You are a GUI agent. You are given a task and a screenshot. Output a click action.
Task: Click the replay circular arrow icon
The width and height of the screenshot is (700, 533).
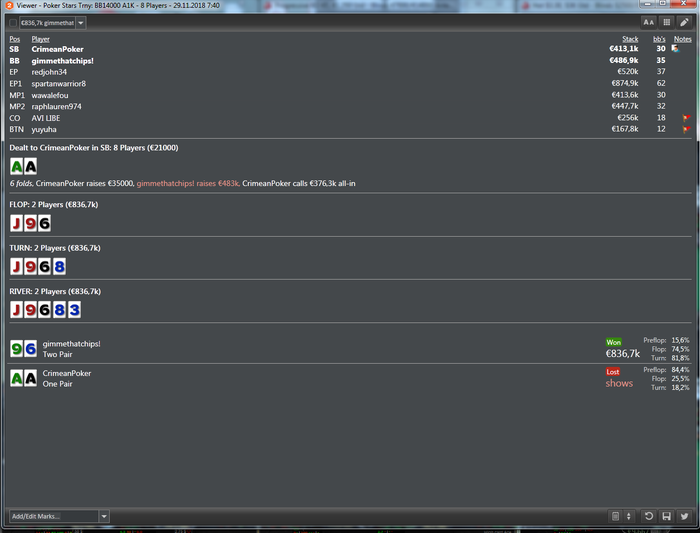[x=649, y=516]
